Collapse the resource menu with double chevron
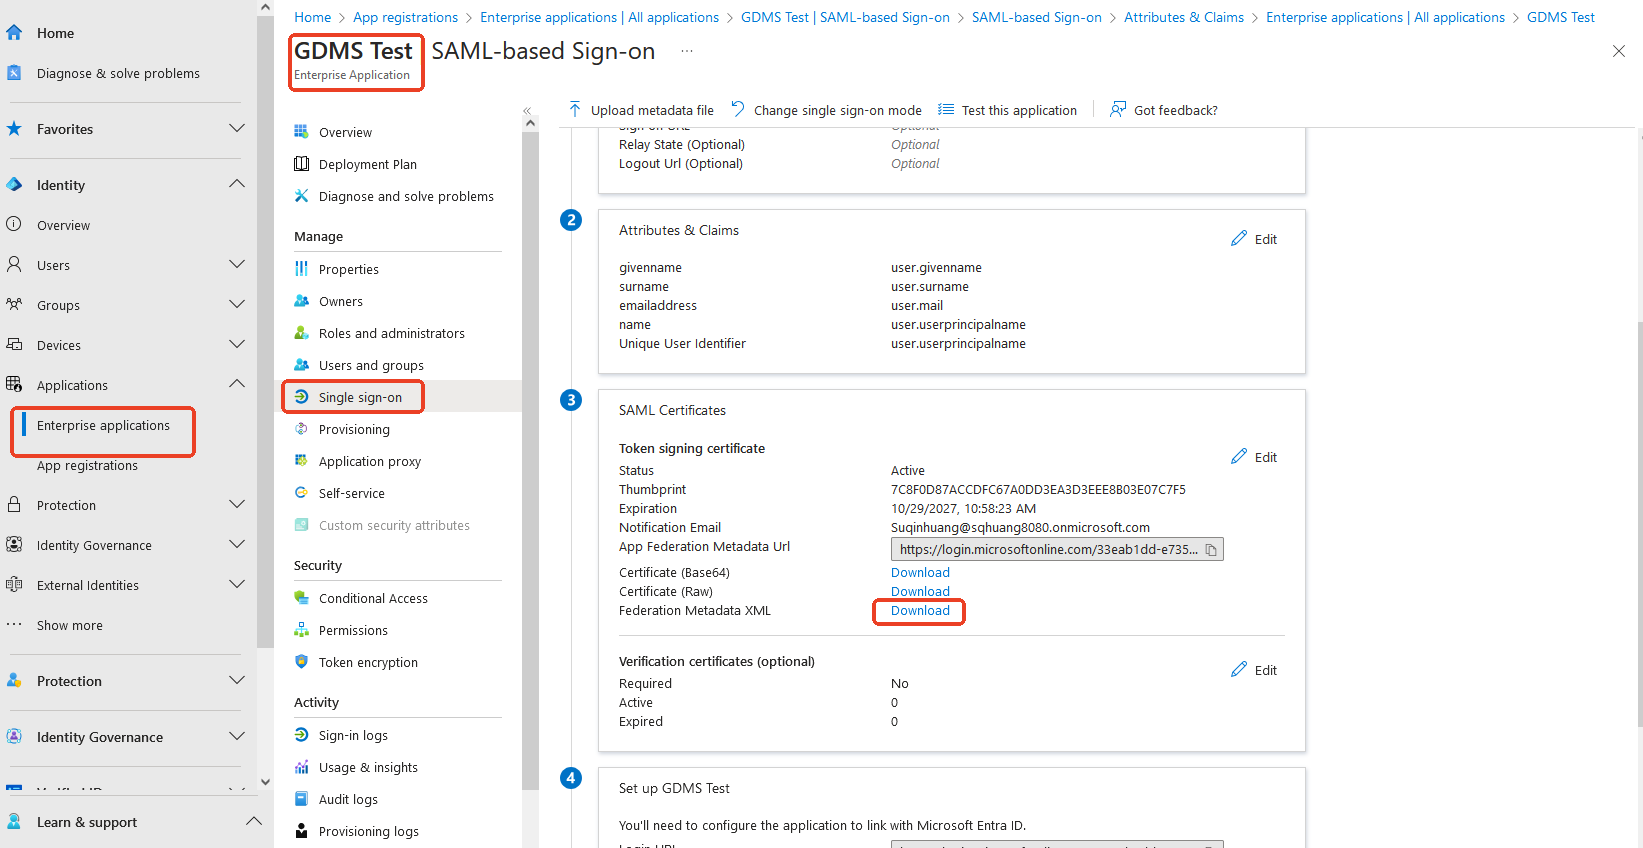The image size is (1643, 848). tap(527, 111)
